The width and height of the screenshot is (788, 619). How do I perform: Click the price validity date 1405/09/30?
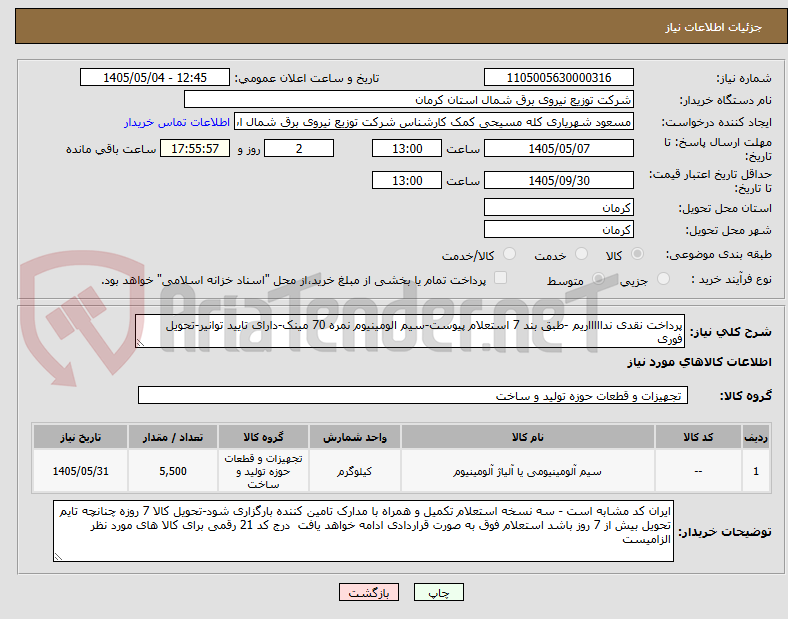coord(559,180)
